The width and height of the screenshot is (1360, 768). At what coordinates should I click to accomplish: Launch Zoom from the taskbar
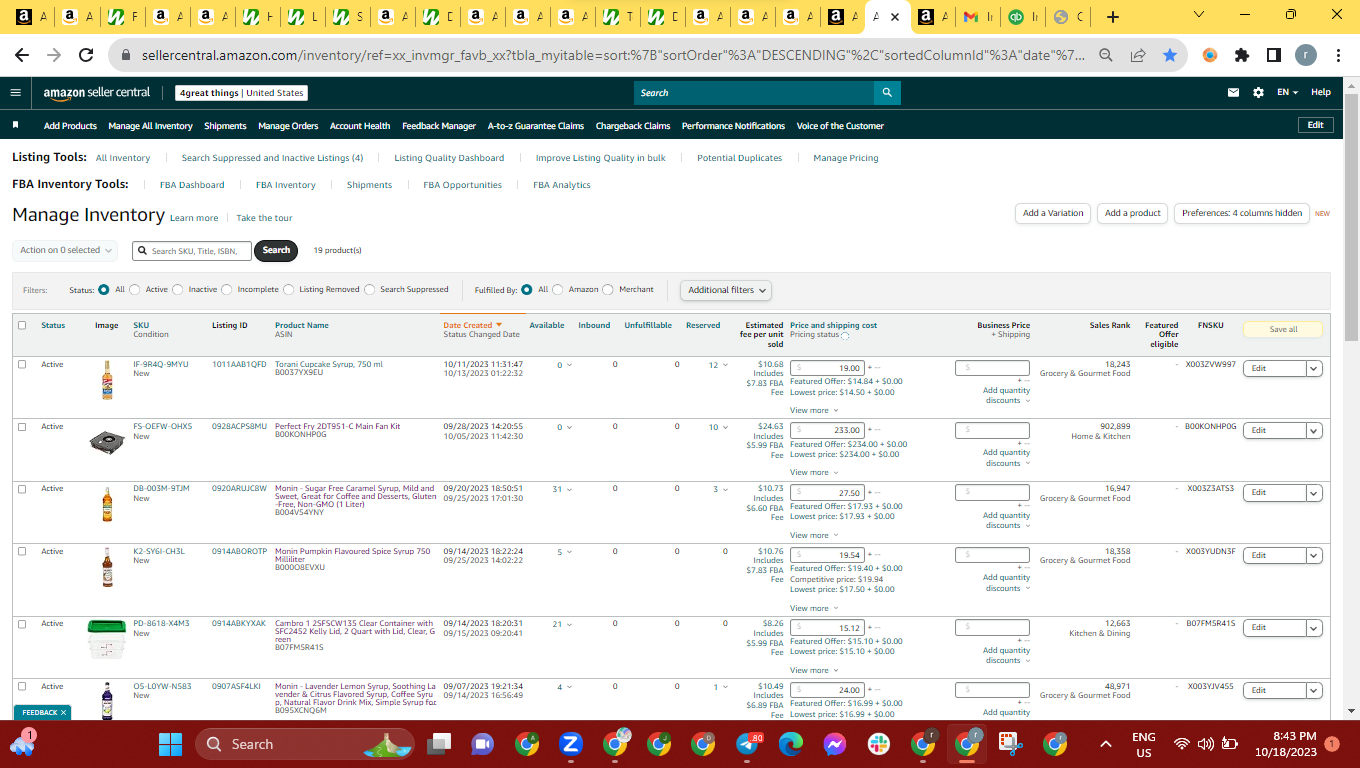pos(571,744)
